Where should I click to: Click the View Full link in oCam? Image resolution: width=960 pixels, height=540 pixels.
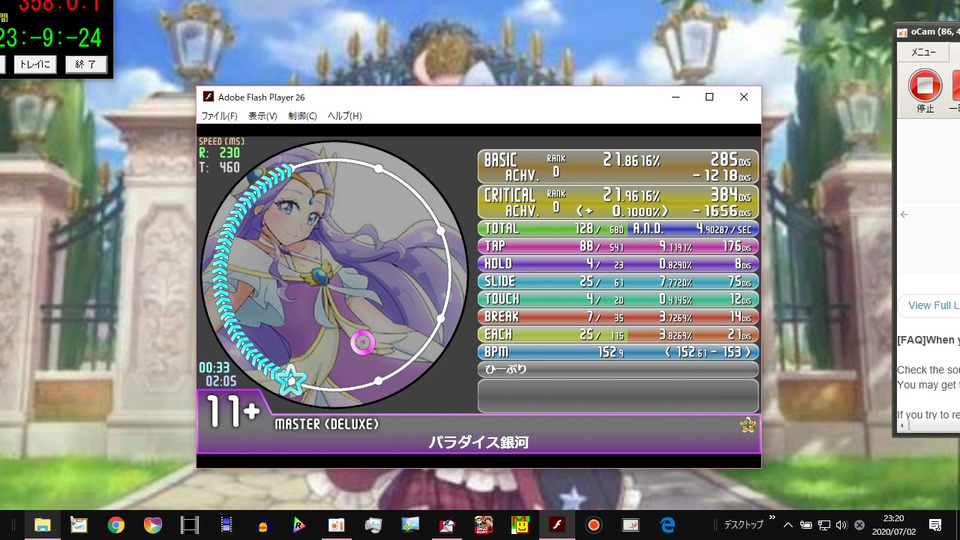point(933,305)
